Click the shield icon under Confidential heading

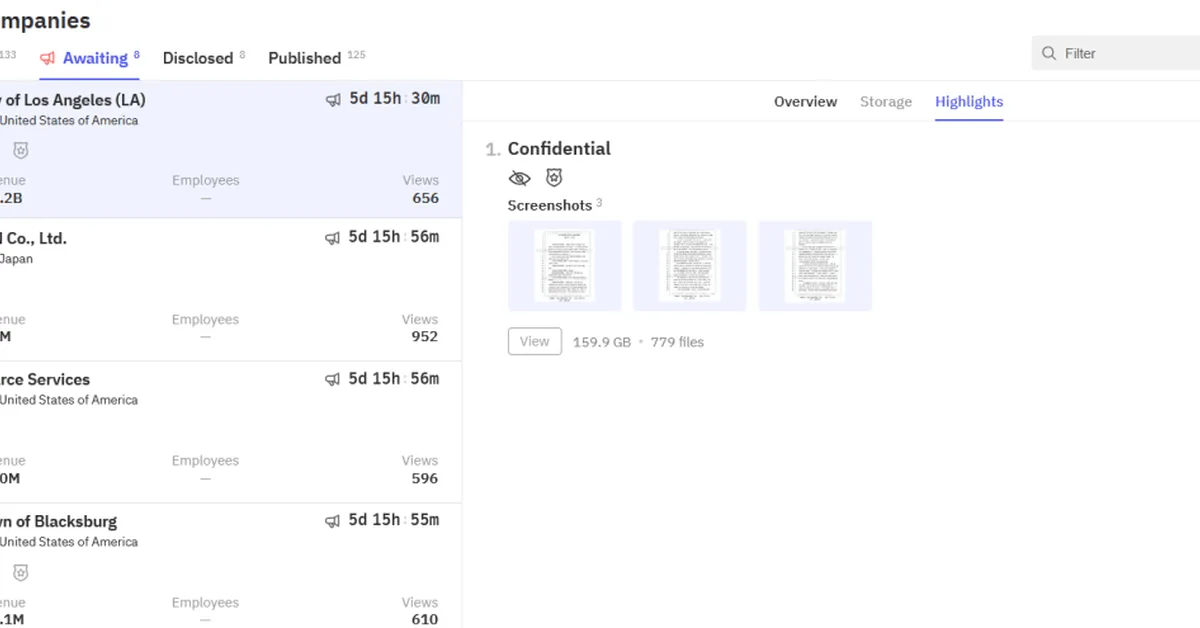(554, 178)
